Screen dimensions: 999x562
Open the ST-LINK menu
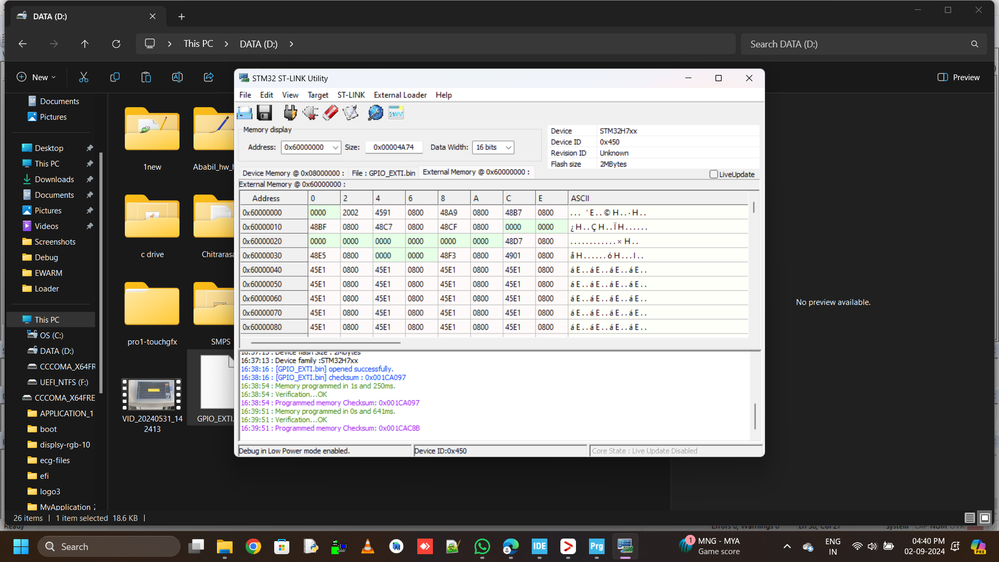tap(351, 95)
